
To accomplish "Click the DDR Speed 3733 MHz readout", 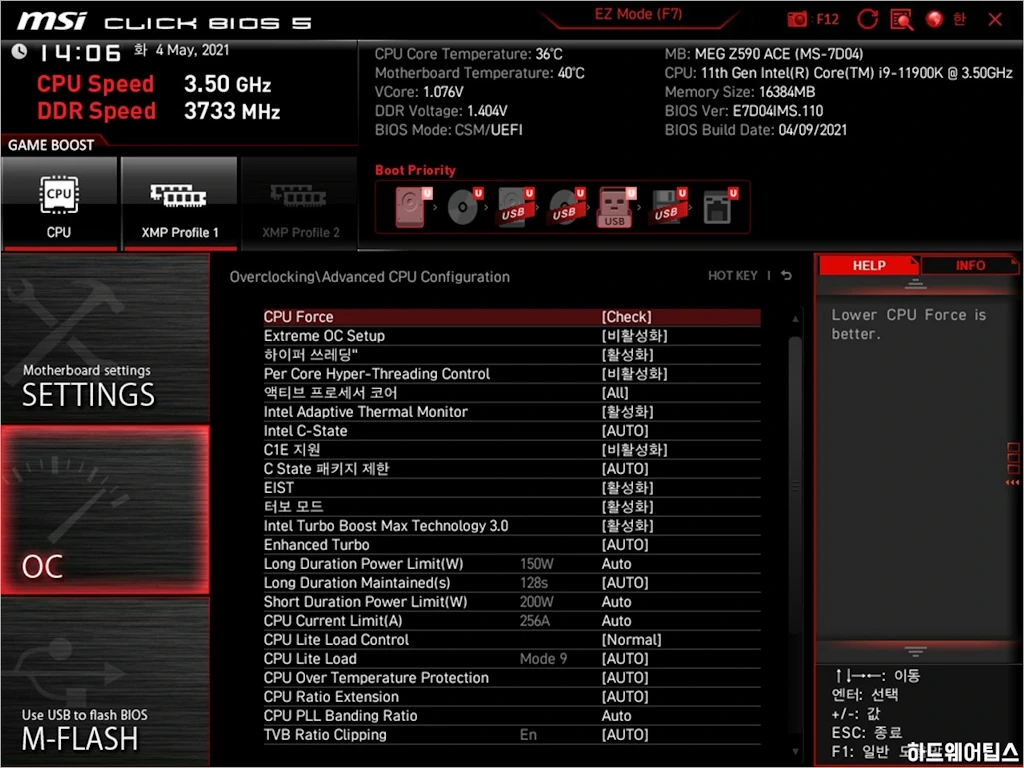I will (159, 111).
